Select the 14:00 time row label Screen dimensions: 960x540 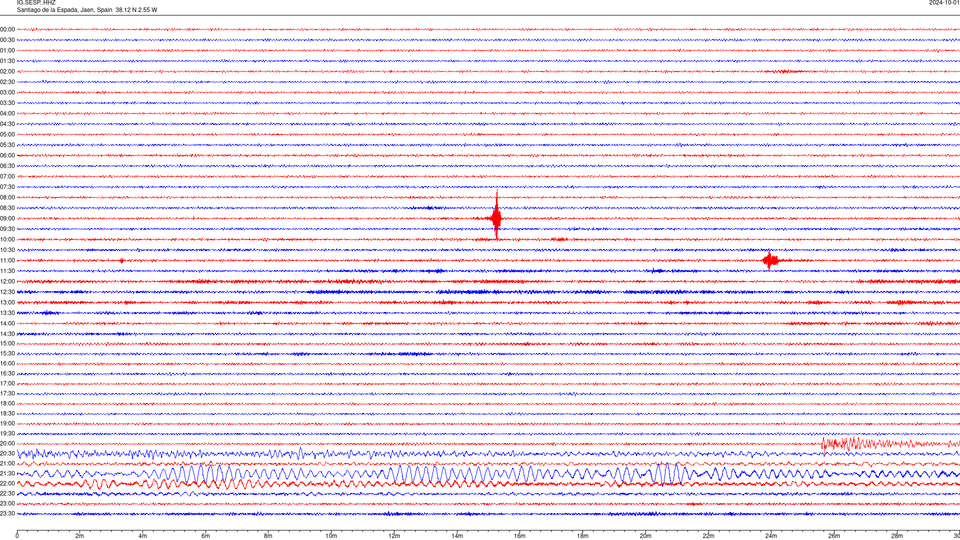pos(7,323)
